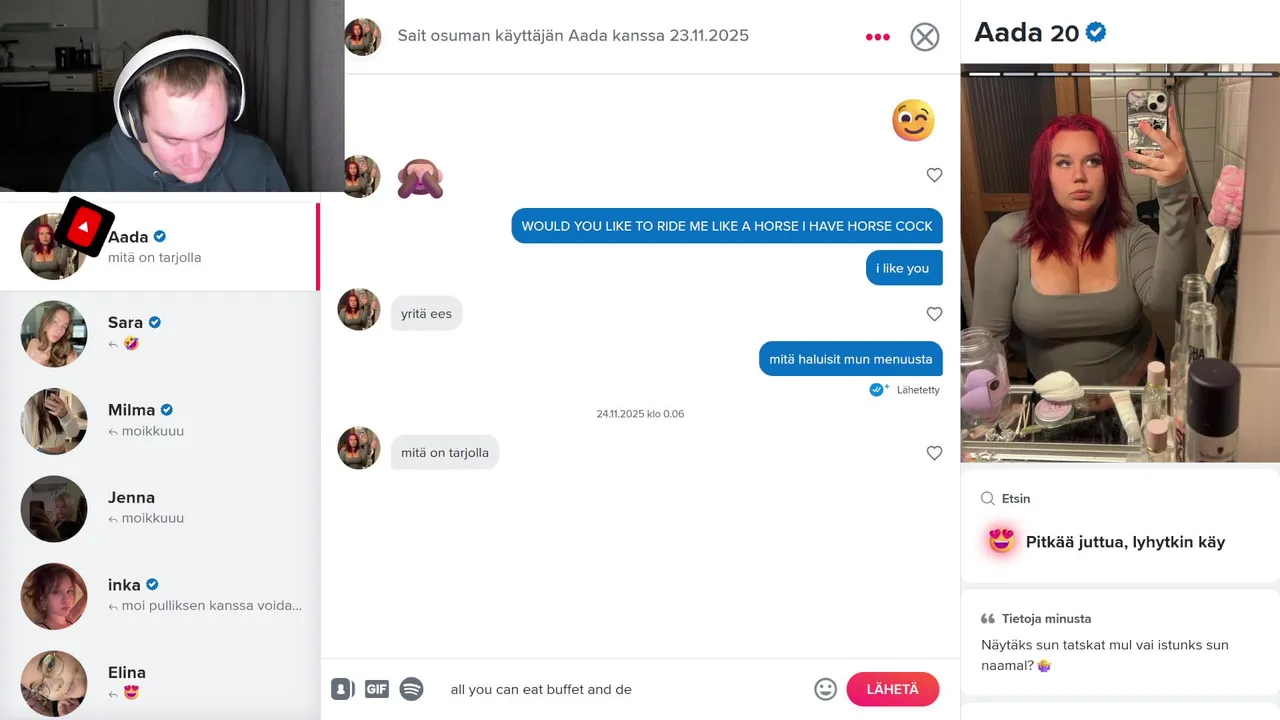
Task: Open the three-dot options menu
Action: [x=877, y=37]
